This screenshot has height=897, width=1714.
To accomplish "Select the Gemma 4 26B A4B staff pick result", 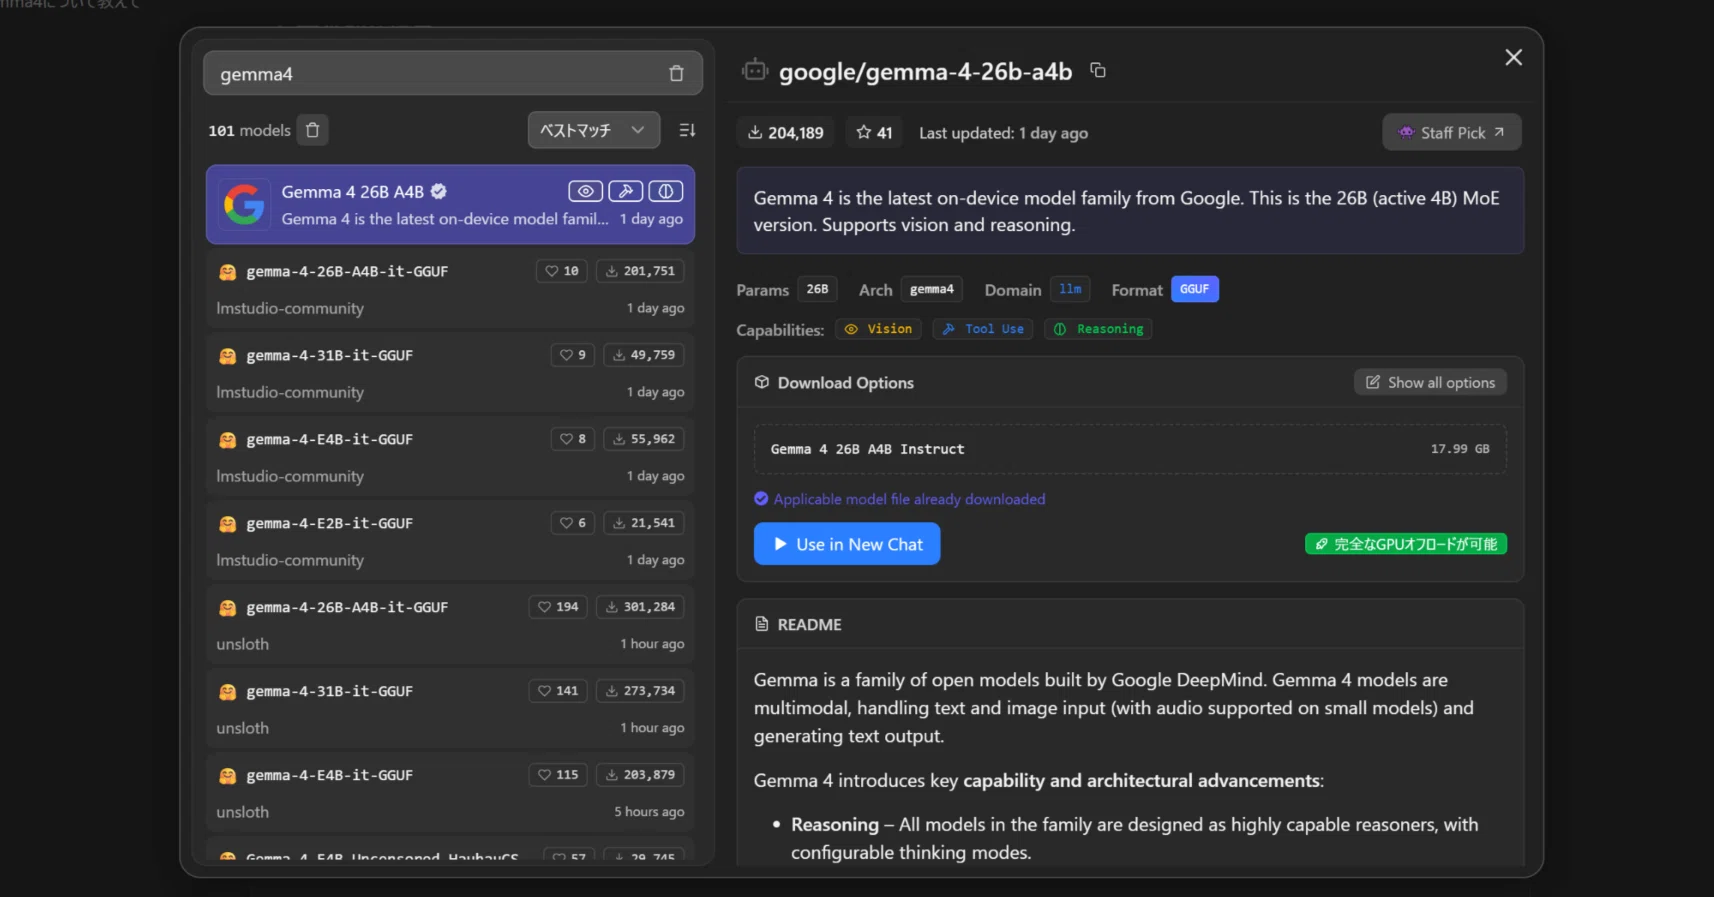I will (450, 204).
